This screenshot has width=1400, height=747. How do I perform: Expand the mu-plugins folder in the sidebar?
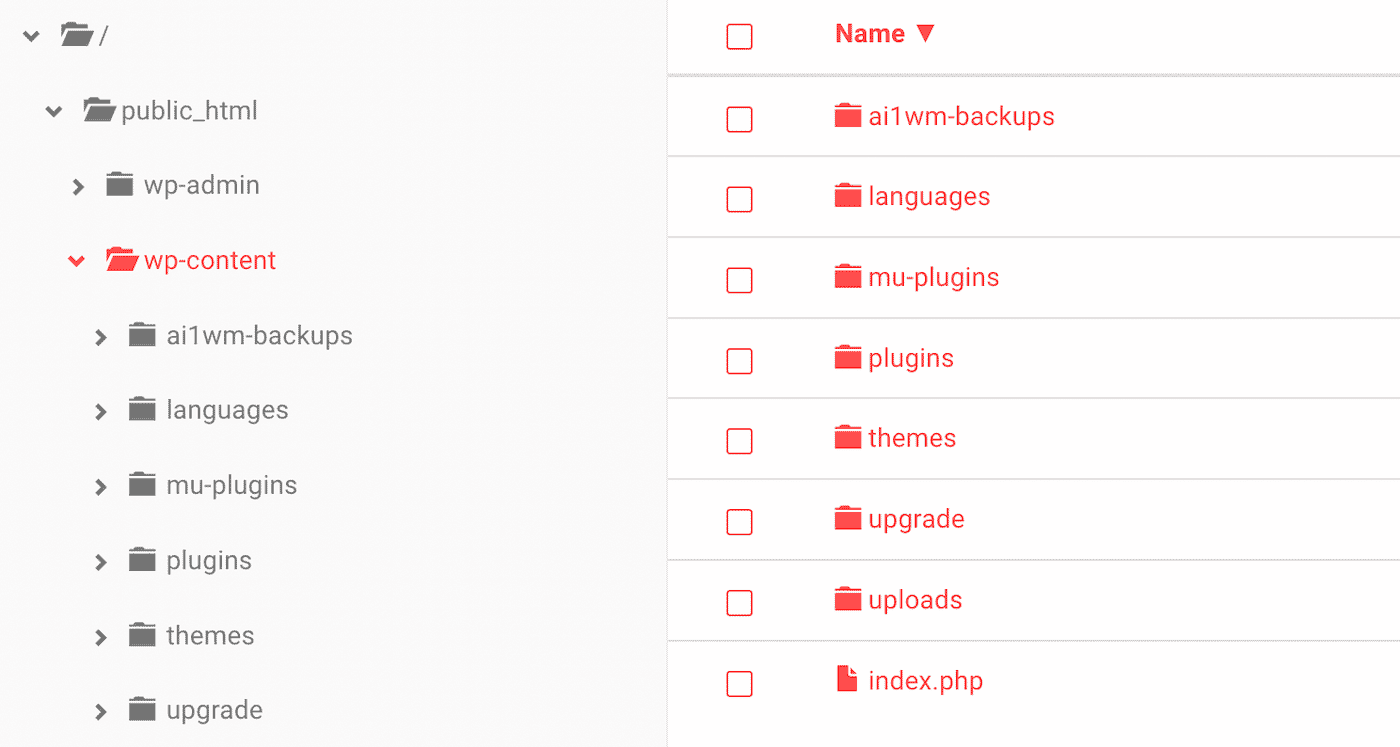pyautogui.click(x=101, y=484)
